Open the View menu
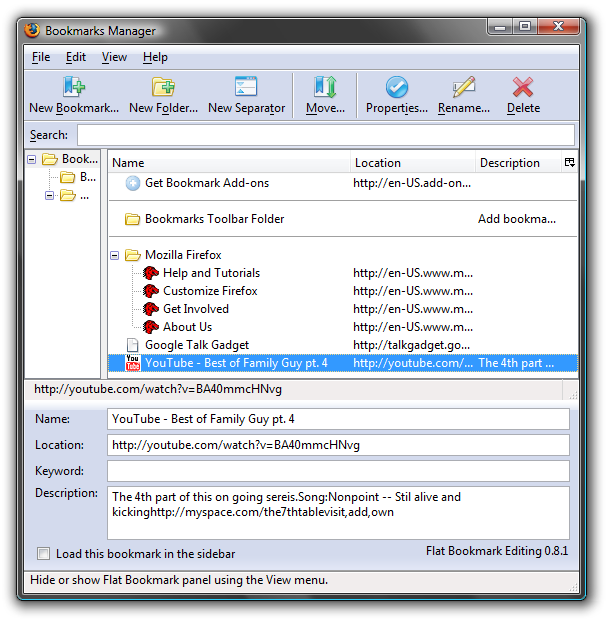Screen dimensions: 607x620 [x=114, y=57]
